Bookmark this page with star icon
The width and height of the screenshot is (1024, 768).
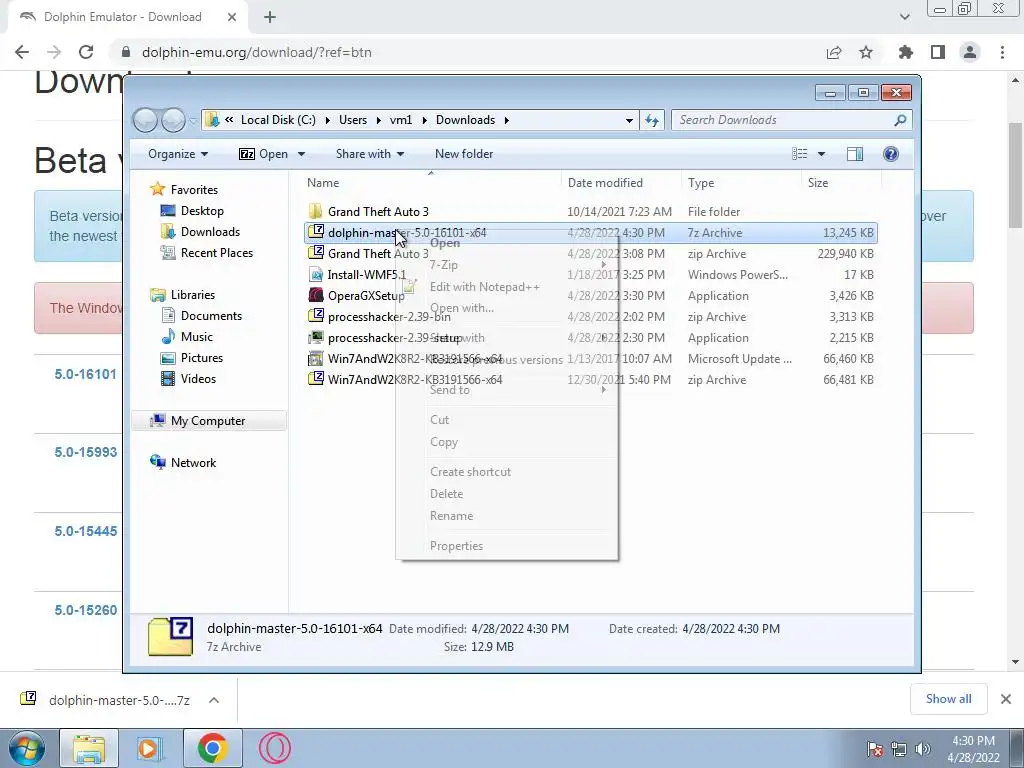[866, 52]
